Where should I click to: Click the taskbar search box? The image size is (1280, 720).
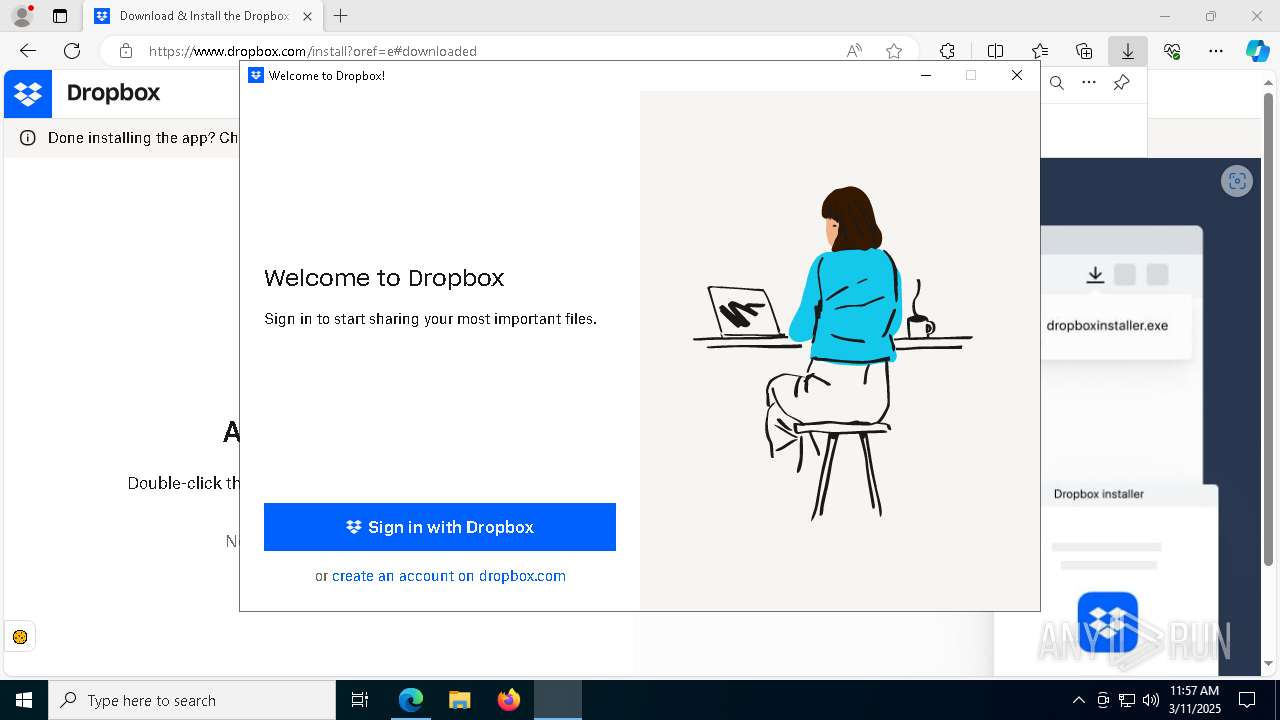[192, 700]
